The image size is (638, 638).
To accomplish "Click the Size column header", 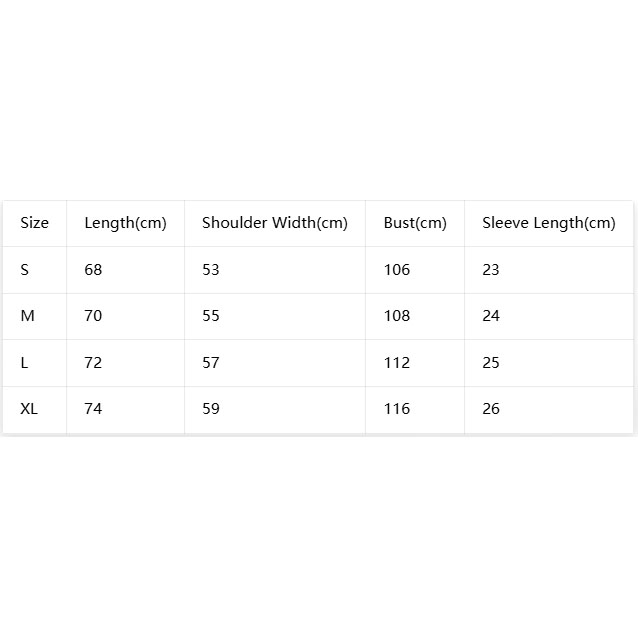I will 35,223.
